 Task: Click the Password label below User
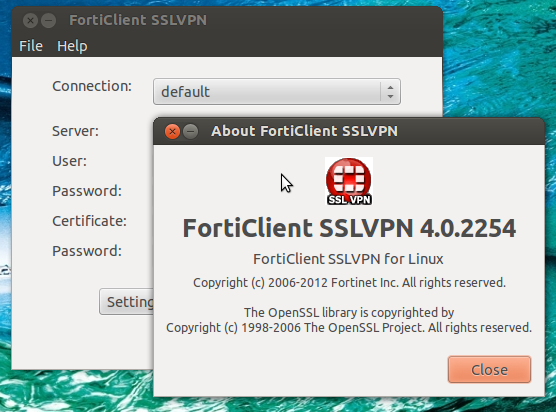87,191
